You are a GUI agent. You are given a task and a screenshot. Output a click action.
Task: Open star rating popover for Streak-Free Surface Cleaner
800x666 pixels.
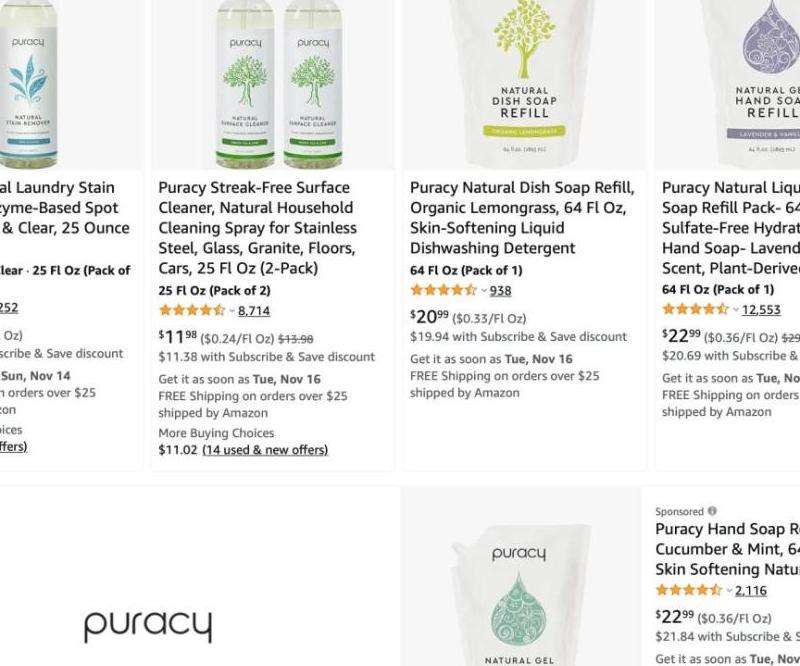coord(232,311)
